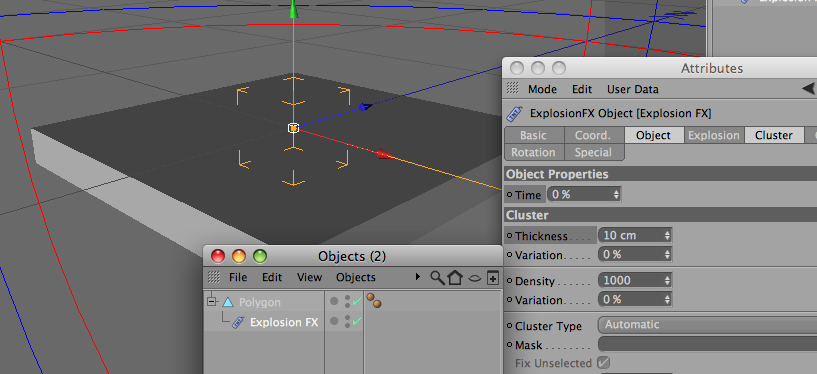Image resolution: width=817 pixels, height=374 pixels.
Task: Select the Cluster tab
Action: click(x=774, y=135)
